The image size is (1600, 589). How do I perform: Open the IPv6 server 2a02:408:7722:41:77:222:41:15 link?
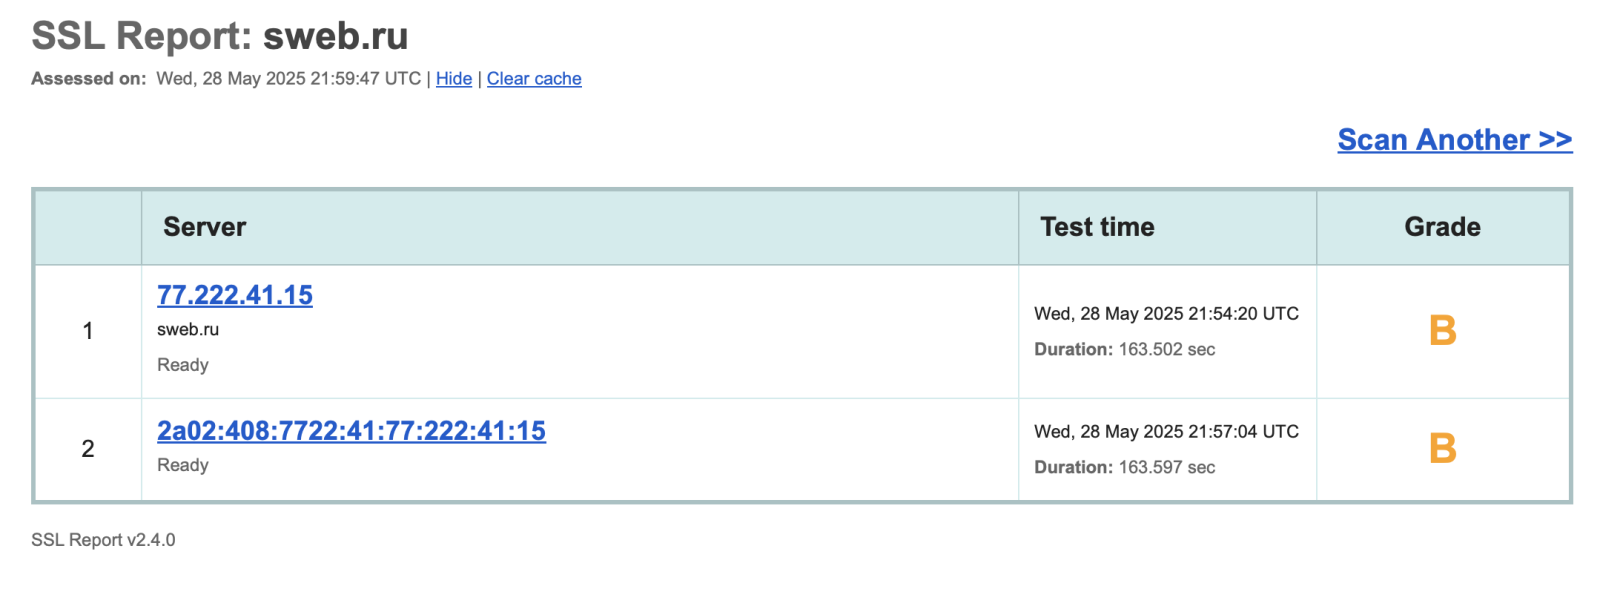(x=351, y=431)
